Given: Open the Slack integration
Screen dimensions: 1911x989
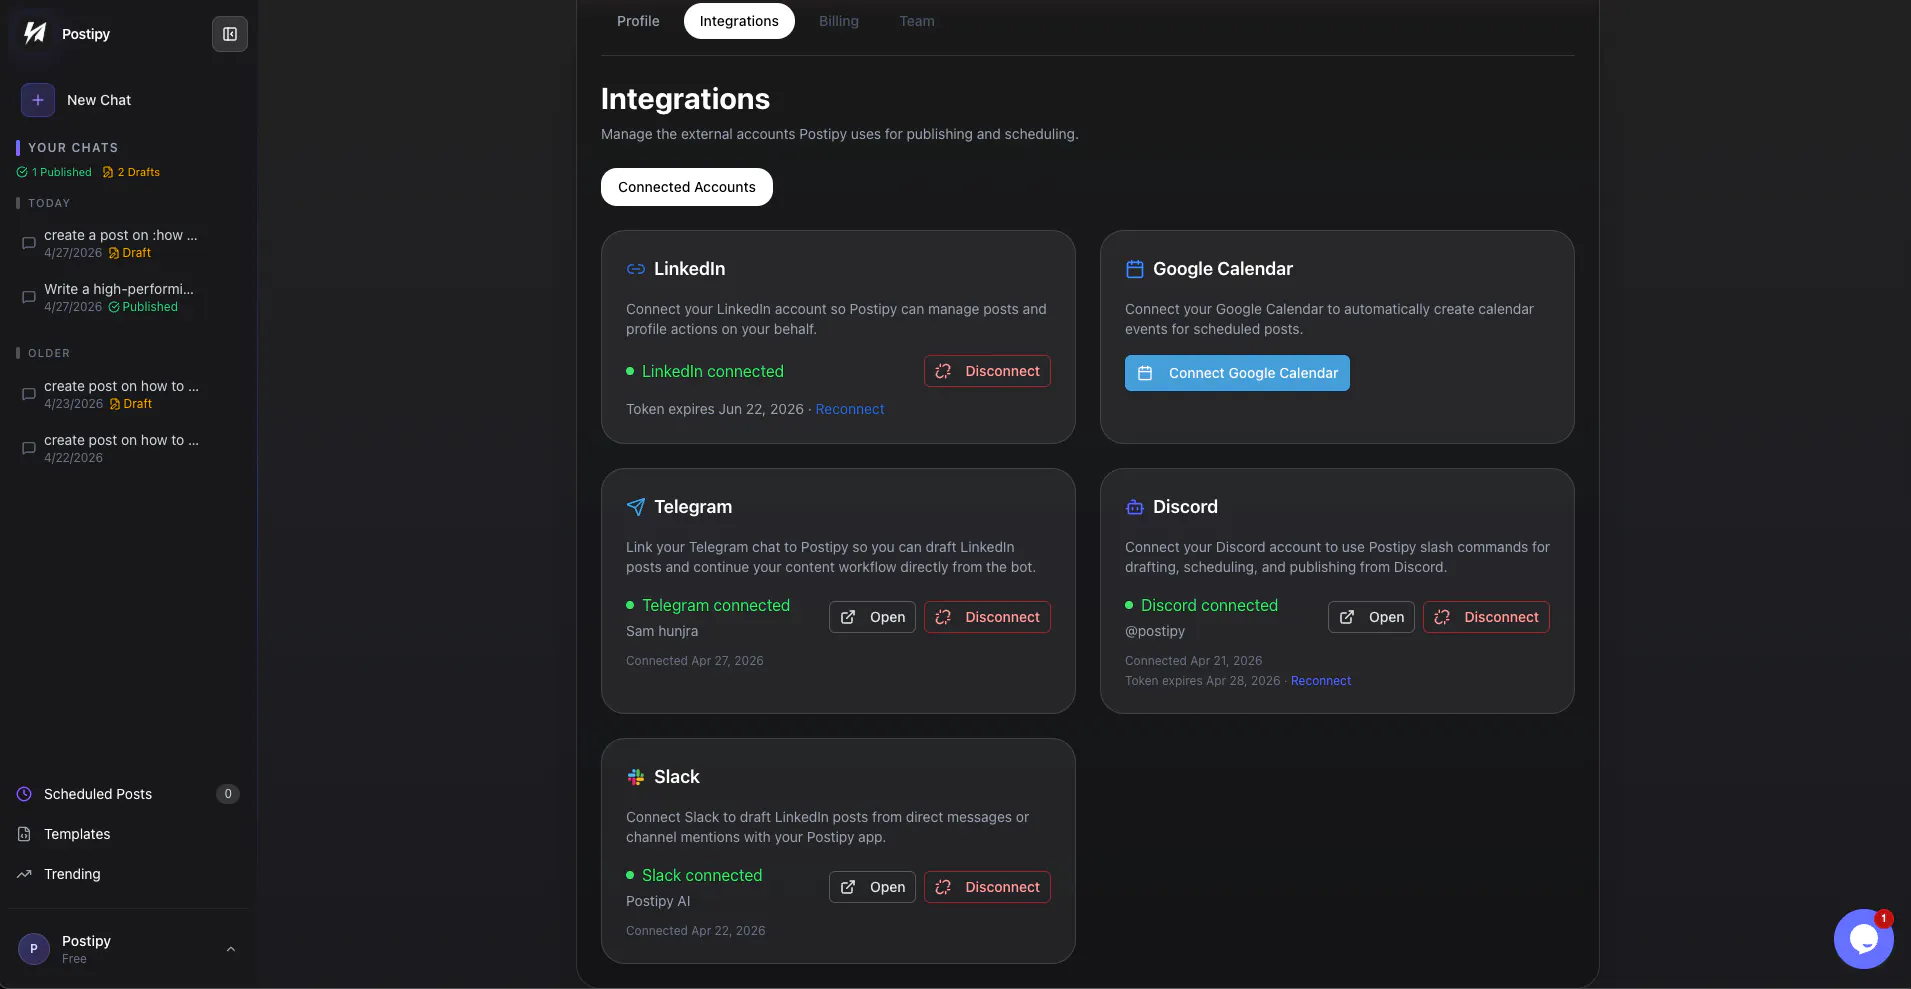Looking at the screenshot, I should (872, 887).
